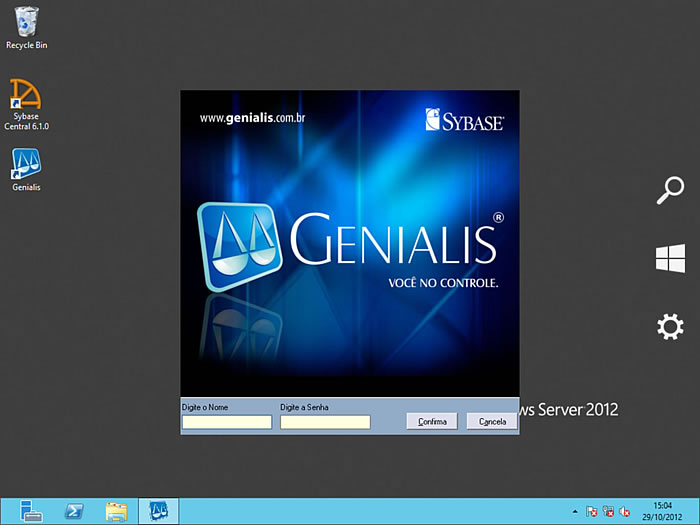The image size is (700, 525).
Task: Launch PowerShell from the taskbar
Action: (74, 511)
